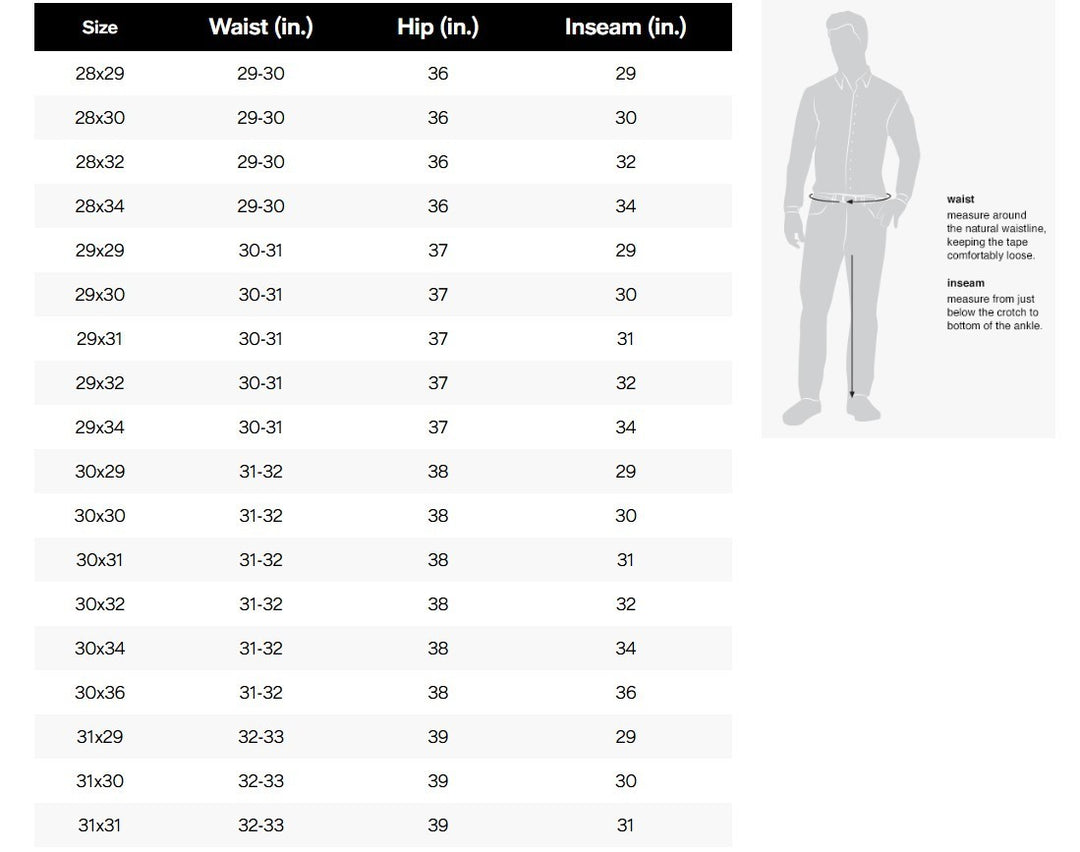The height and width of the screenshot is (852, 1080).
Task: Select the 30x30 size cell
Action: tap(100, 516)
